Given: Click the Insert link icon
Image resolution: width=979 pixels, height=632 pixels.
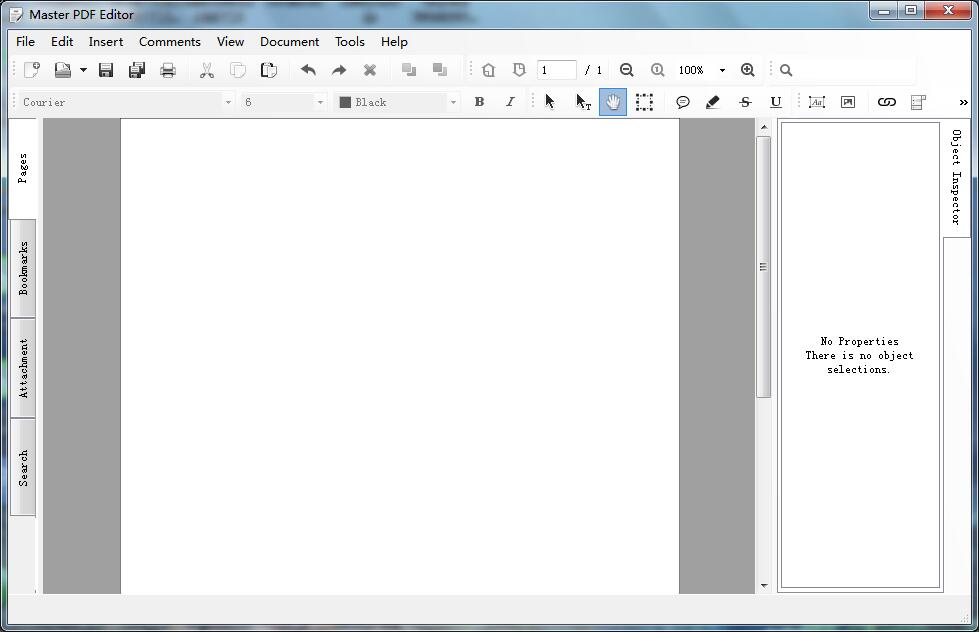Looking at the screenshot, I should [886, 102].
